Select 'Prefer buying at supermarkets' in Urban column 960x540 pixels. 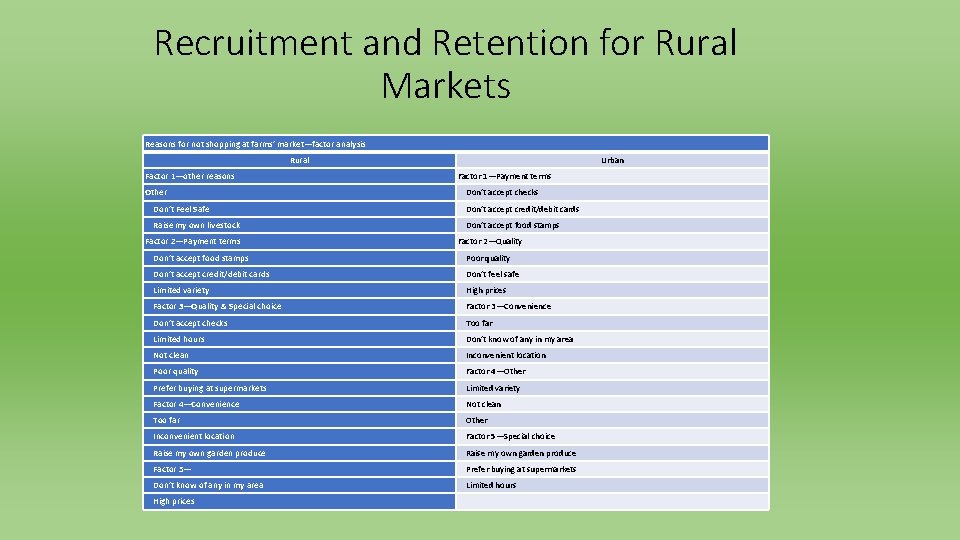click(612, 469)
